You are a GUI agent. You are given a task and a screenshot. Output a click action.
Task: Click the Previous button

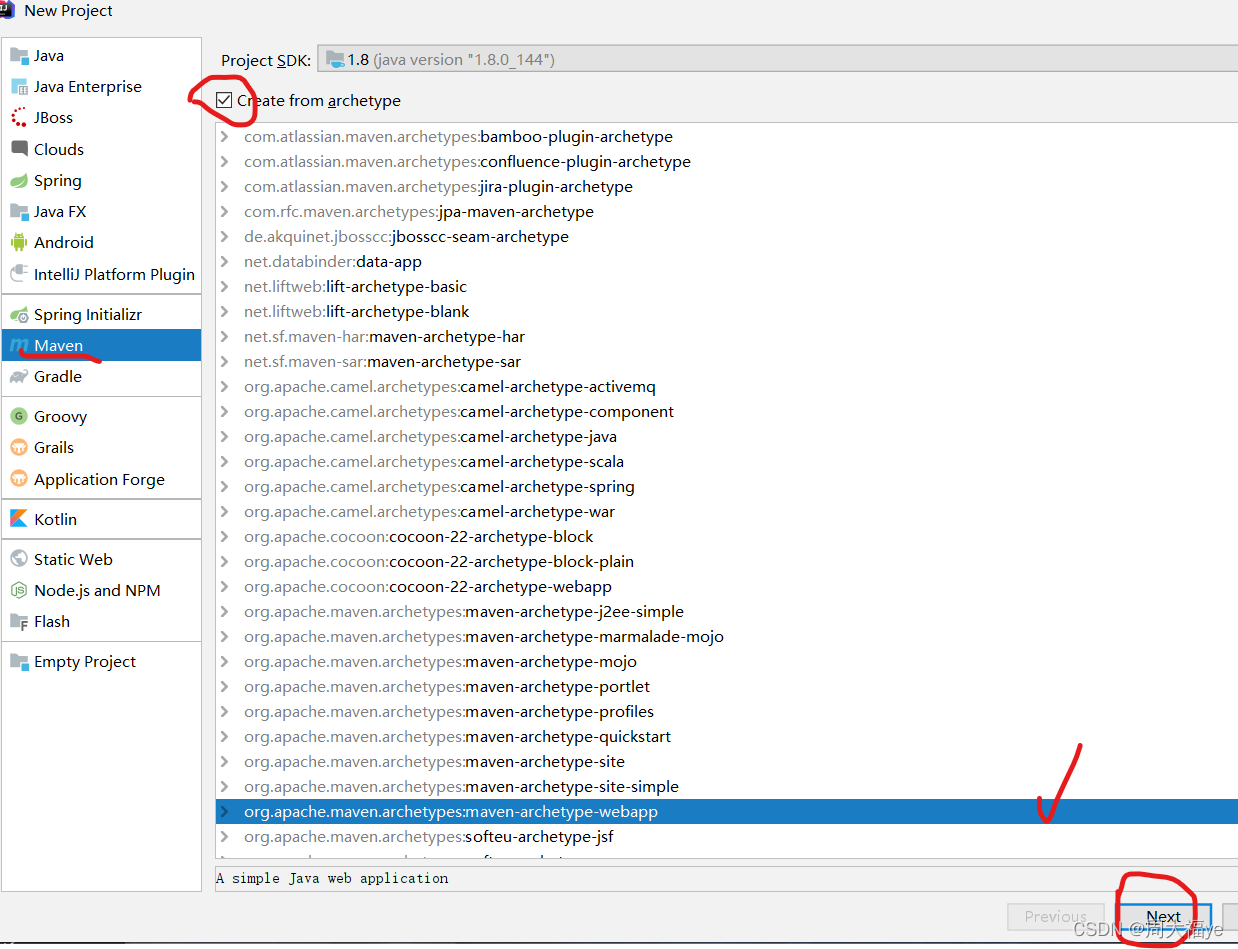(1055, 917)
